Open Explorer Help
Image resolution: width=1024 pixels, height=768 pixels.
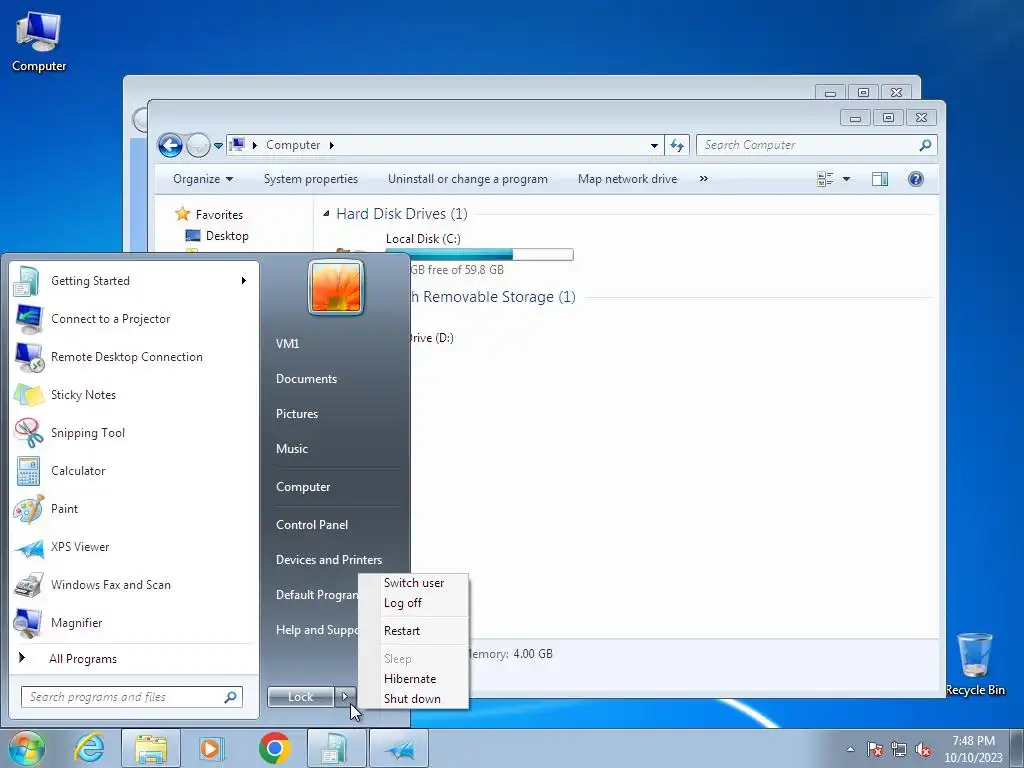(x=916, y=179)
